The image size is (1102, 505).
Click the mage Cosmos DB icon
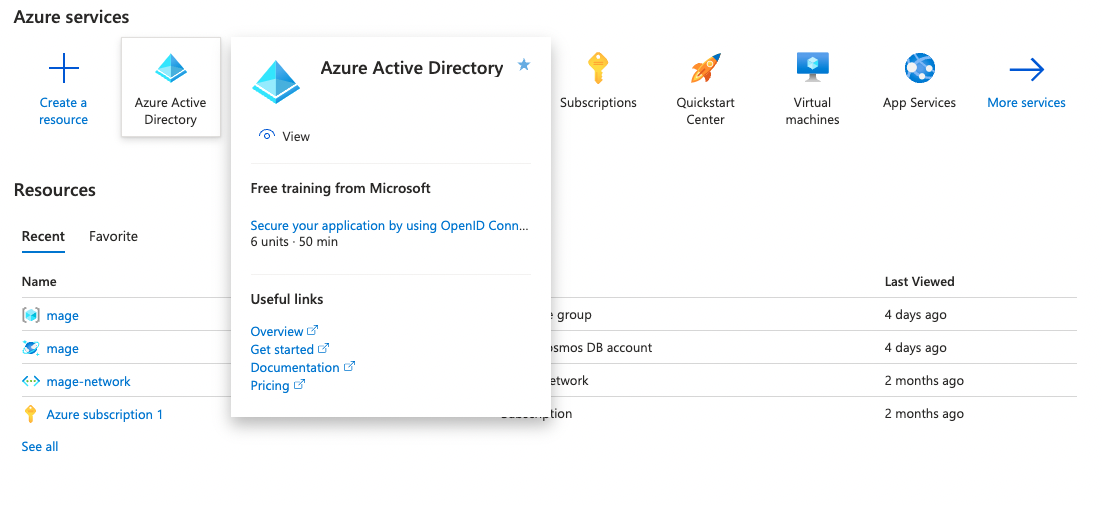(31, 348)
